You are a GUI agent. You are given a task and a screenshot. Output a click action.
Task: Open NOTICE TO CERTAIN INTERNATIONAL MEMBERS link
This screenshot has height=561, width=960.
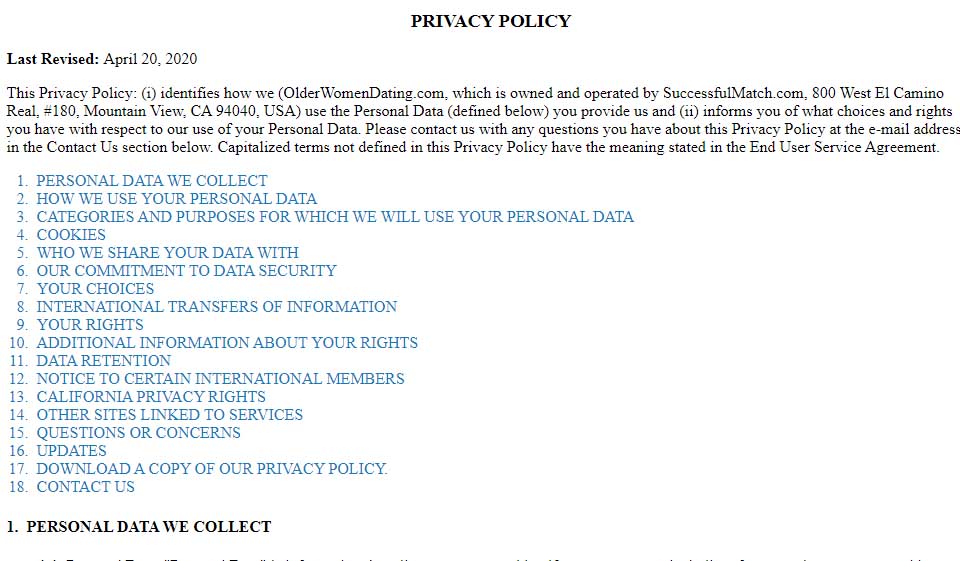pos(220,379)
